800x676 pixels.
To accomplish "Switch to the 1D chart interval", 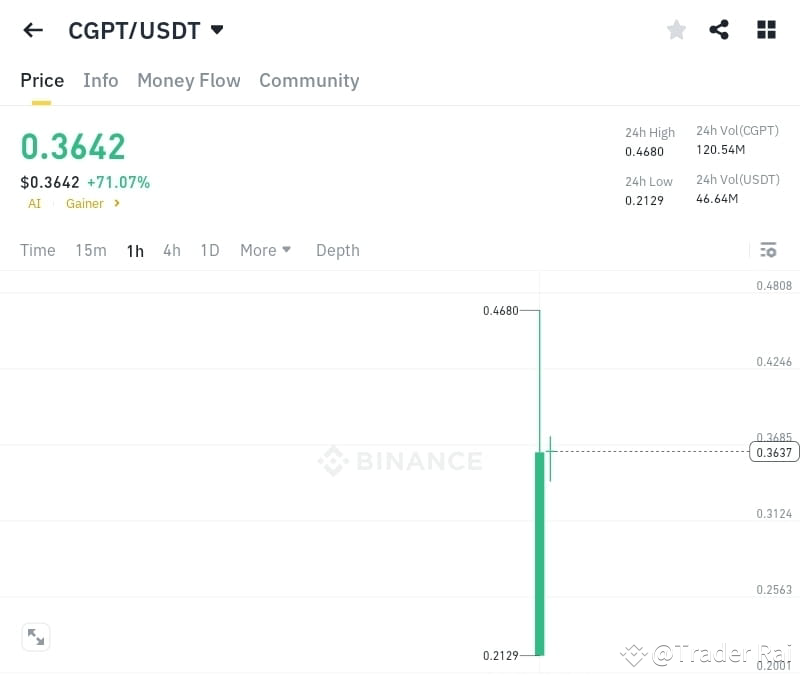I will click(209, 250).
